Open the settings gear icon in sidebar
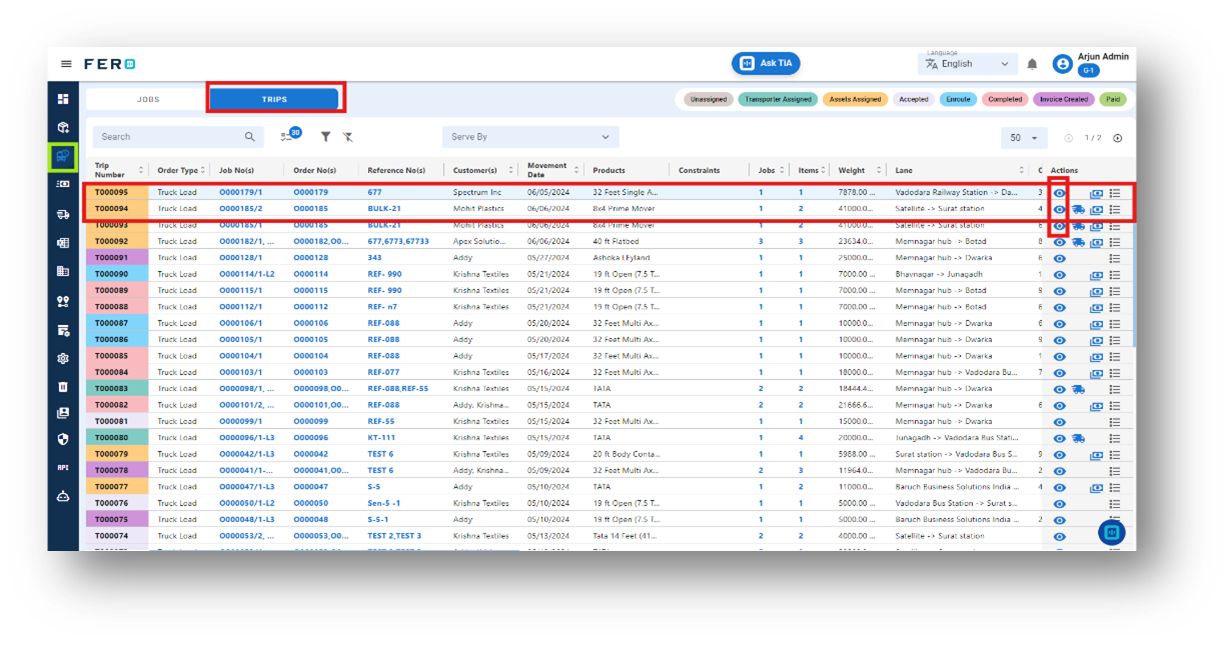The height and width of the screenshot is (646, 1232). point(63,358)
